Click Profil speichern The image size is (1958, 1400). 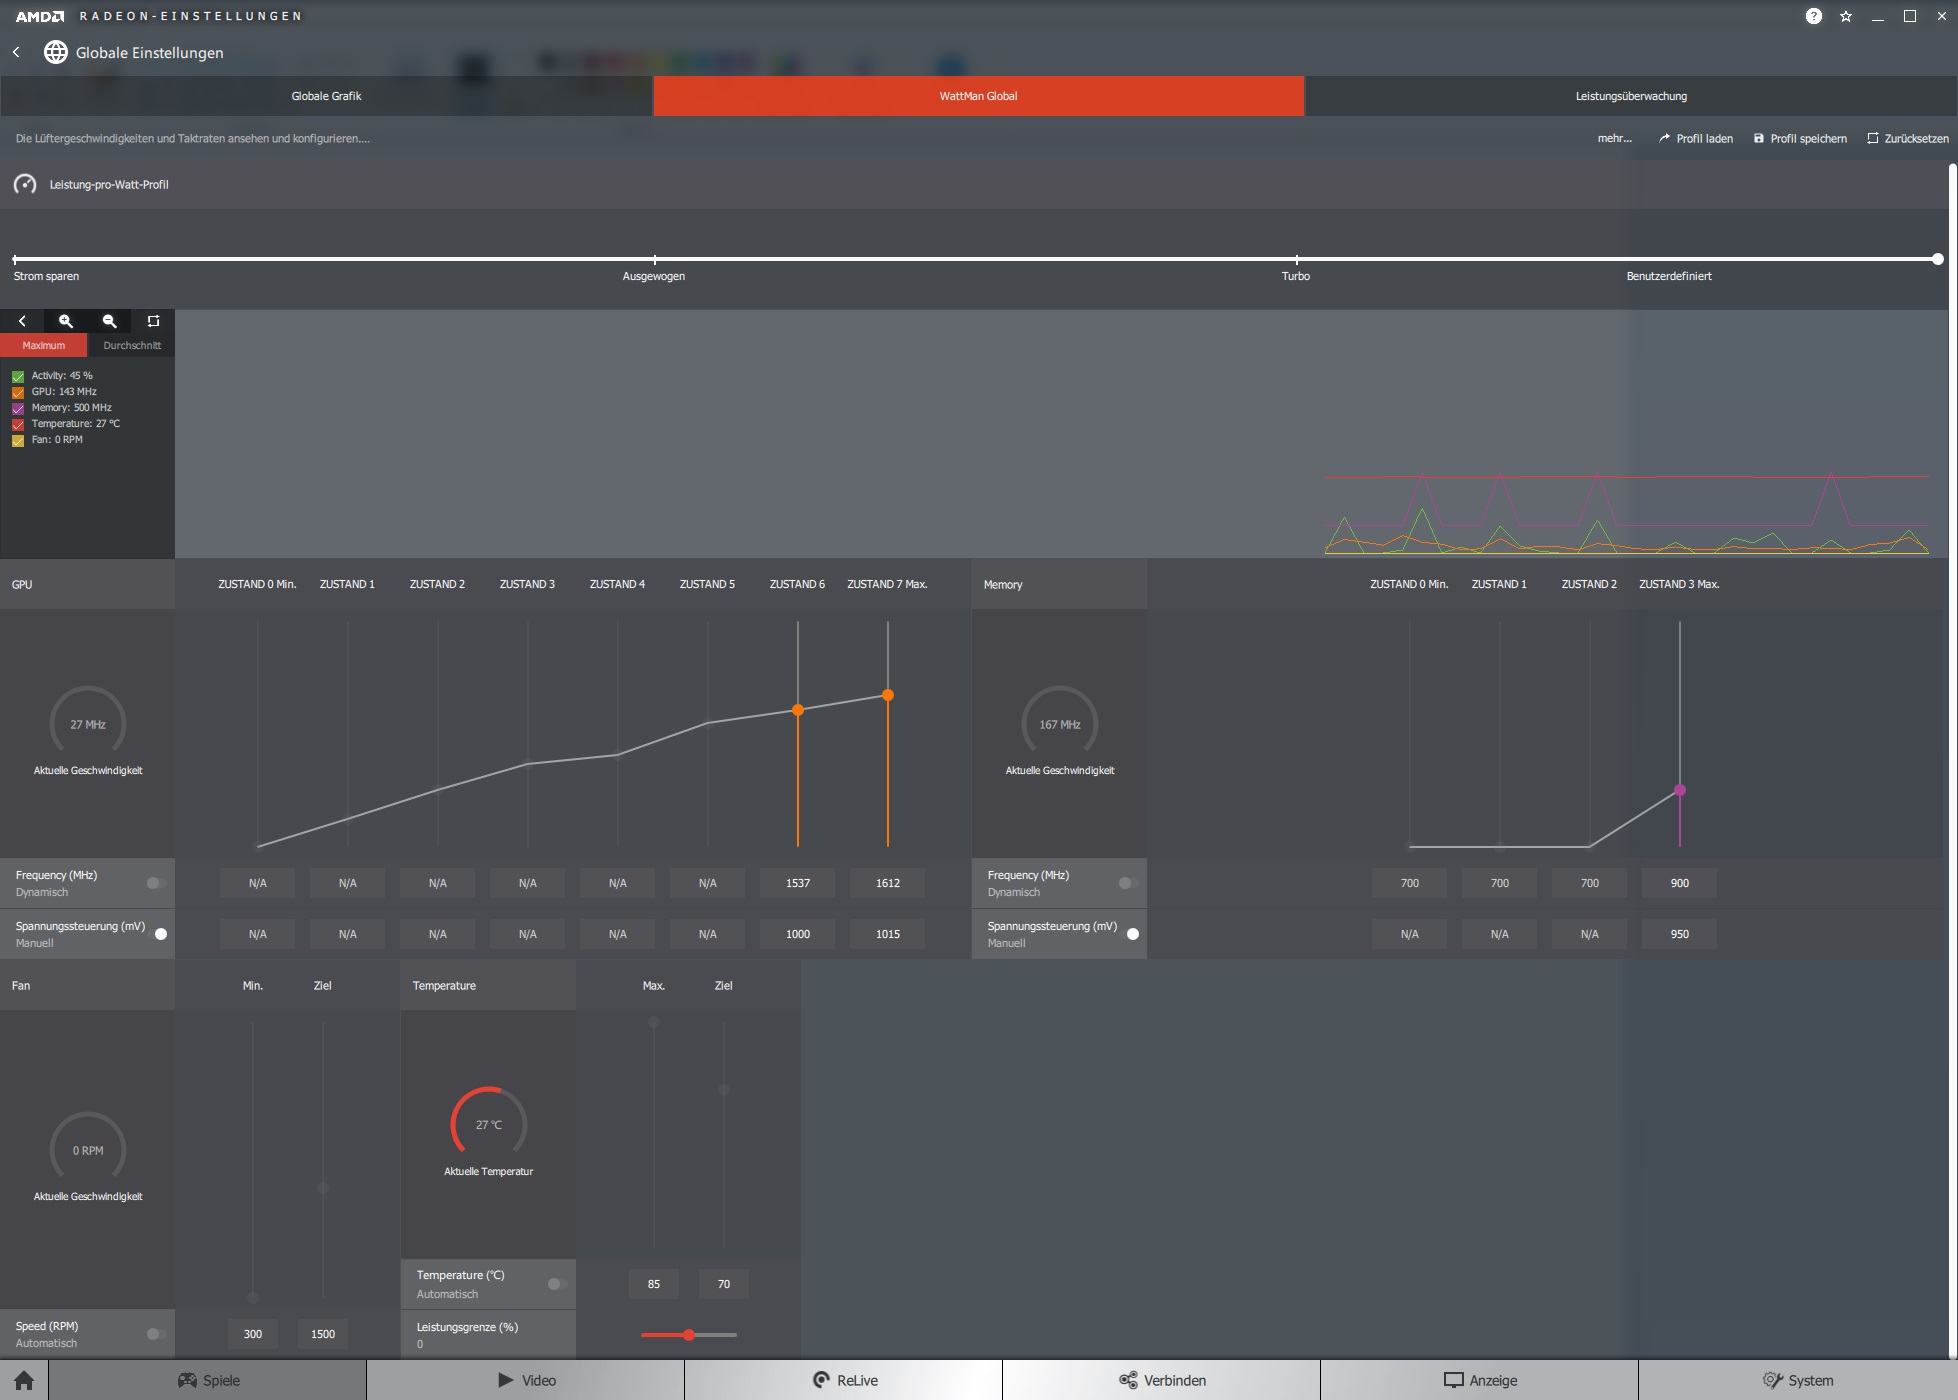(x=1800, y=138)
